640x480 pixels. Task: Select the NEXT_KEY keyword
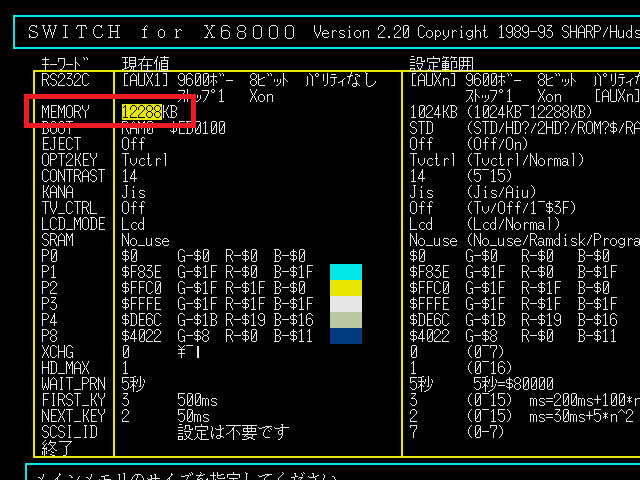click(x=73, y=416)
